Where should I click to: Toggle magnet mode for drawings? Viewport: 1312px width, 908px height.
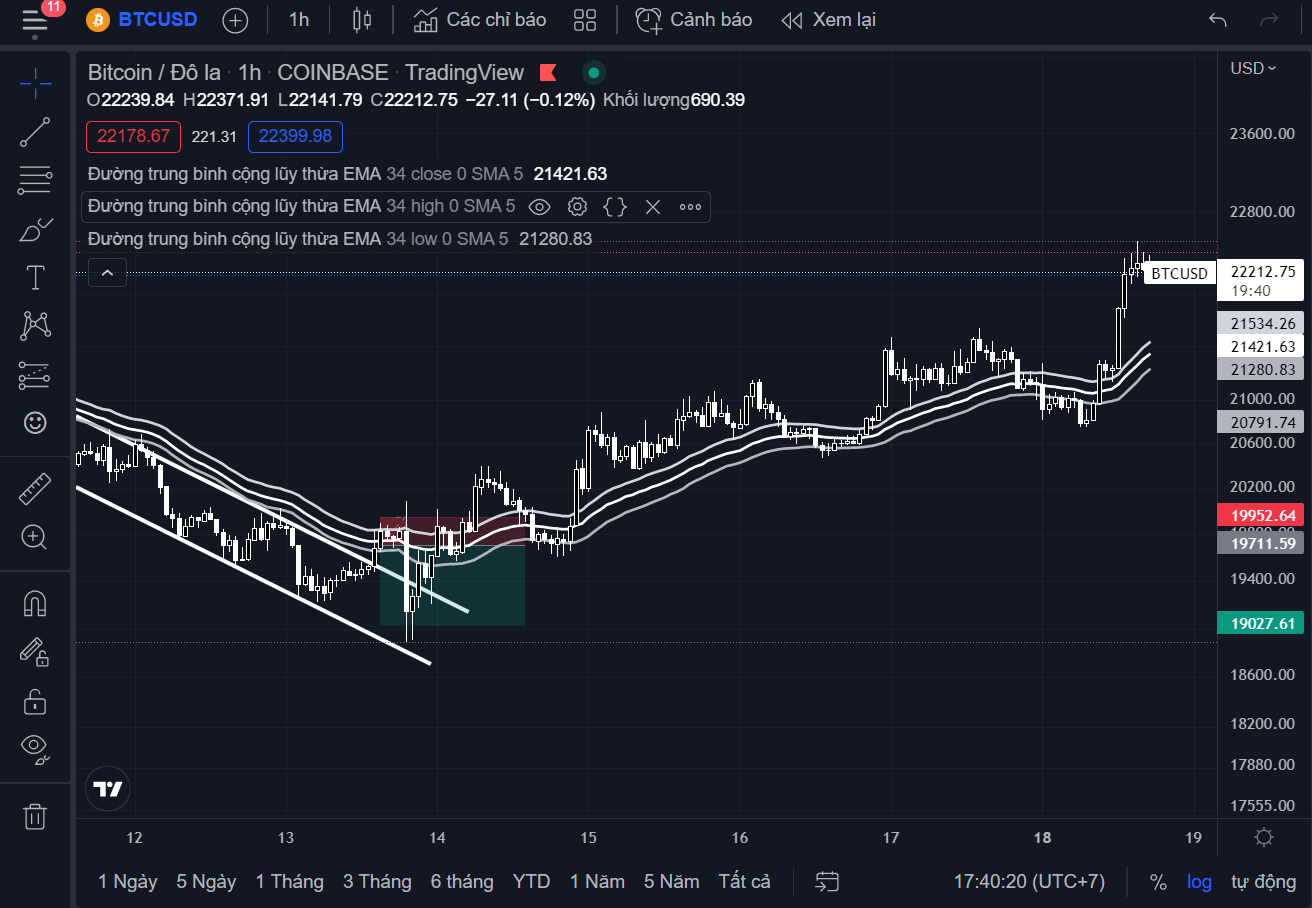(x=35, y=604)
